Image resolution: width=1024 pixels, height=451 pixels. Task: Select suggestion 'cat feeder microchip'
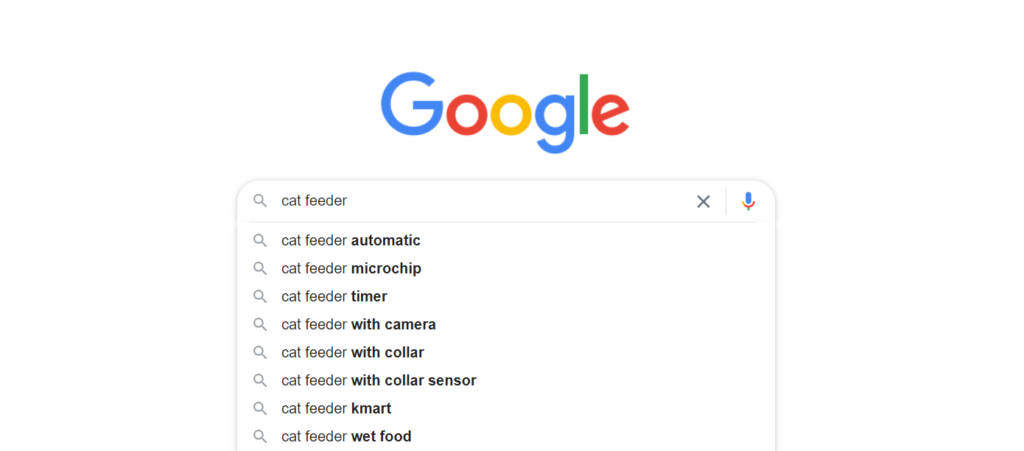506,269
